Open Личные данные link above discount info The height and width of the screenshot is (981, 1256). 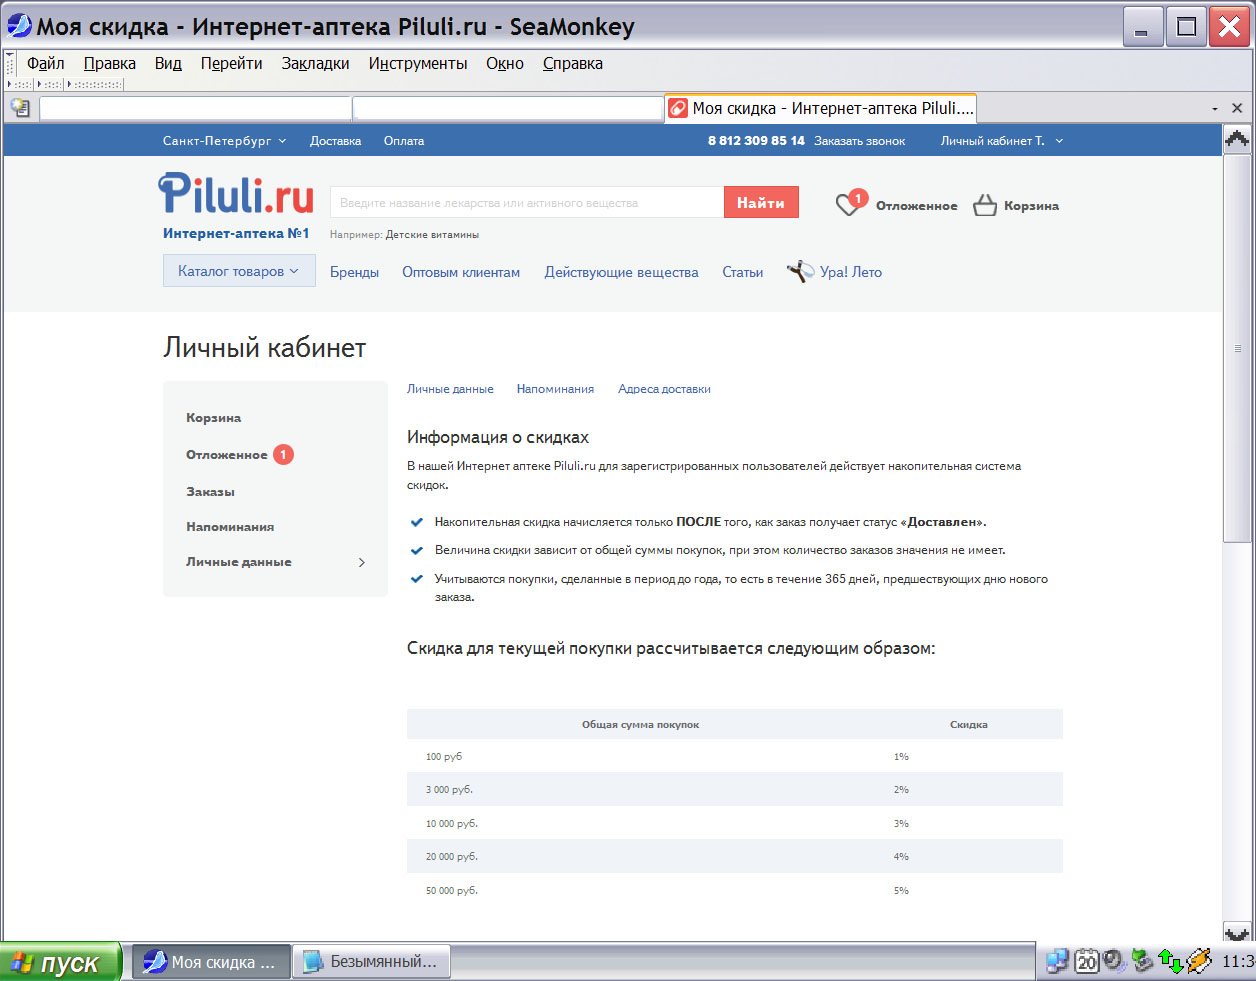pyautogui.click(x=450, y=389)
